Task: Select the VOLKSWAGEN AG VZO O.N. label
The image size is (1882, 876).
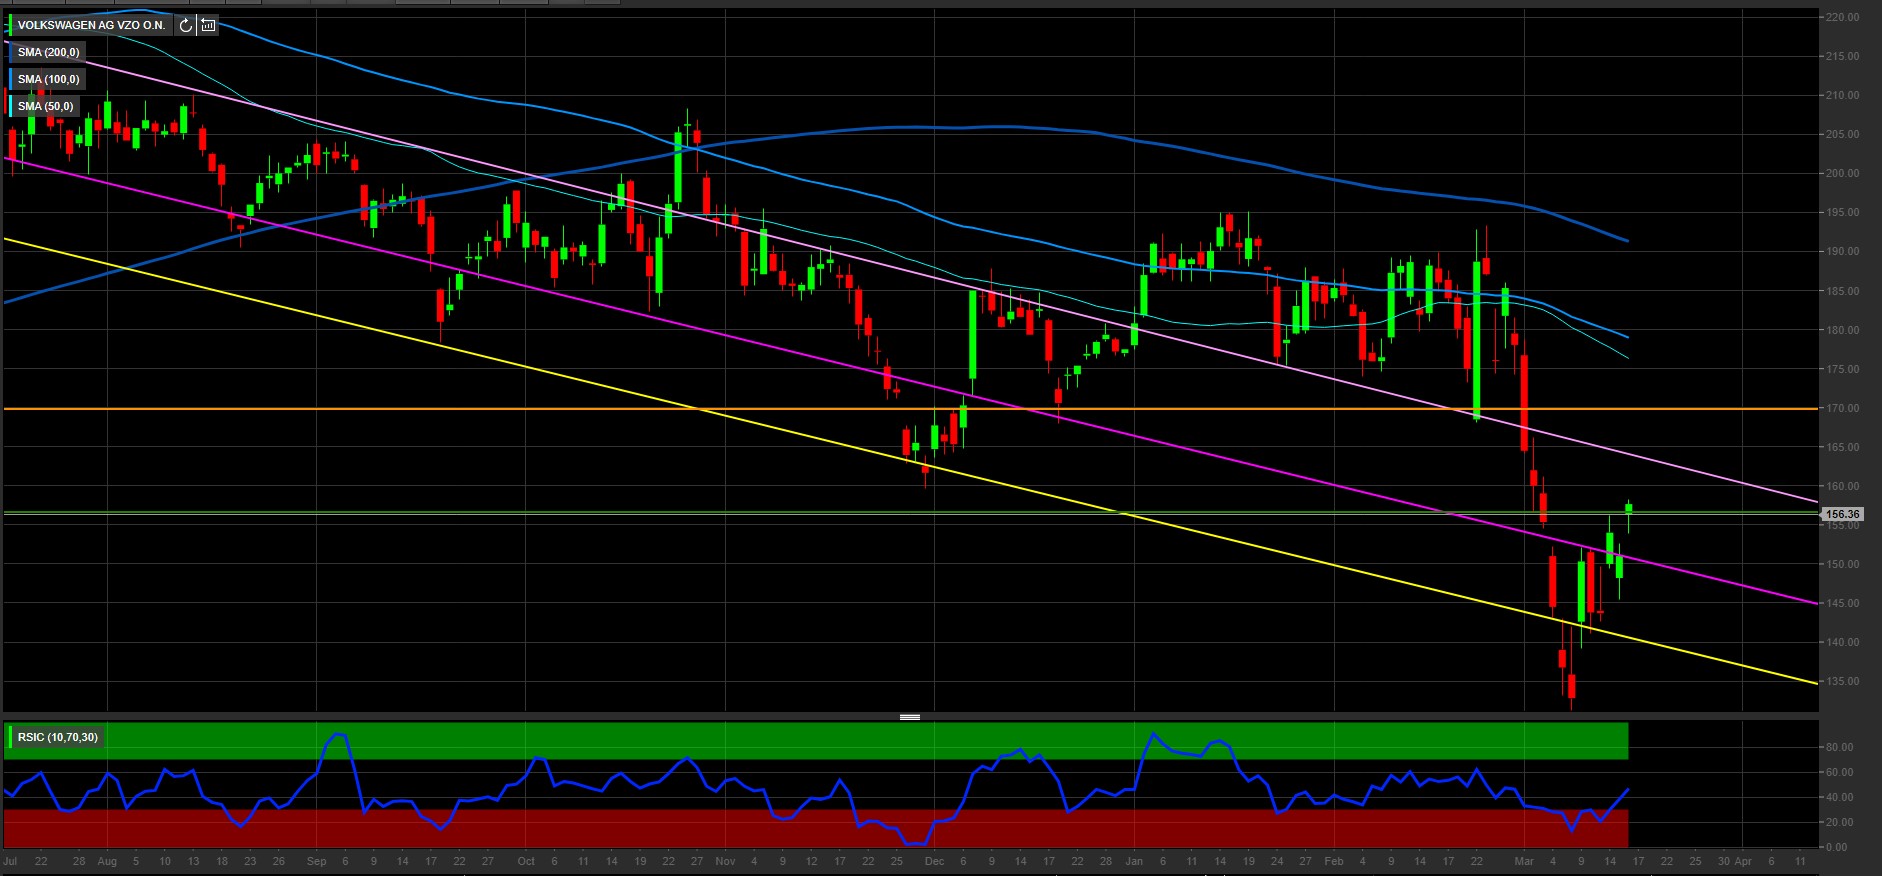Action: pos(91,25)
